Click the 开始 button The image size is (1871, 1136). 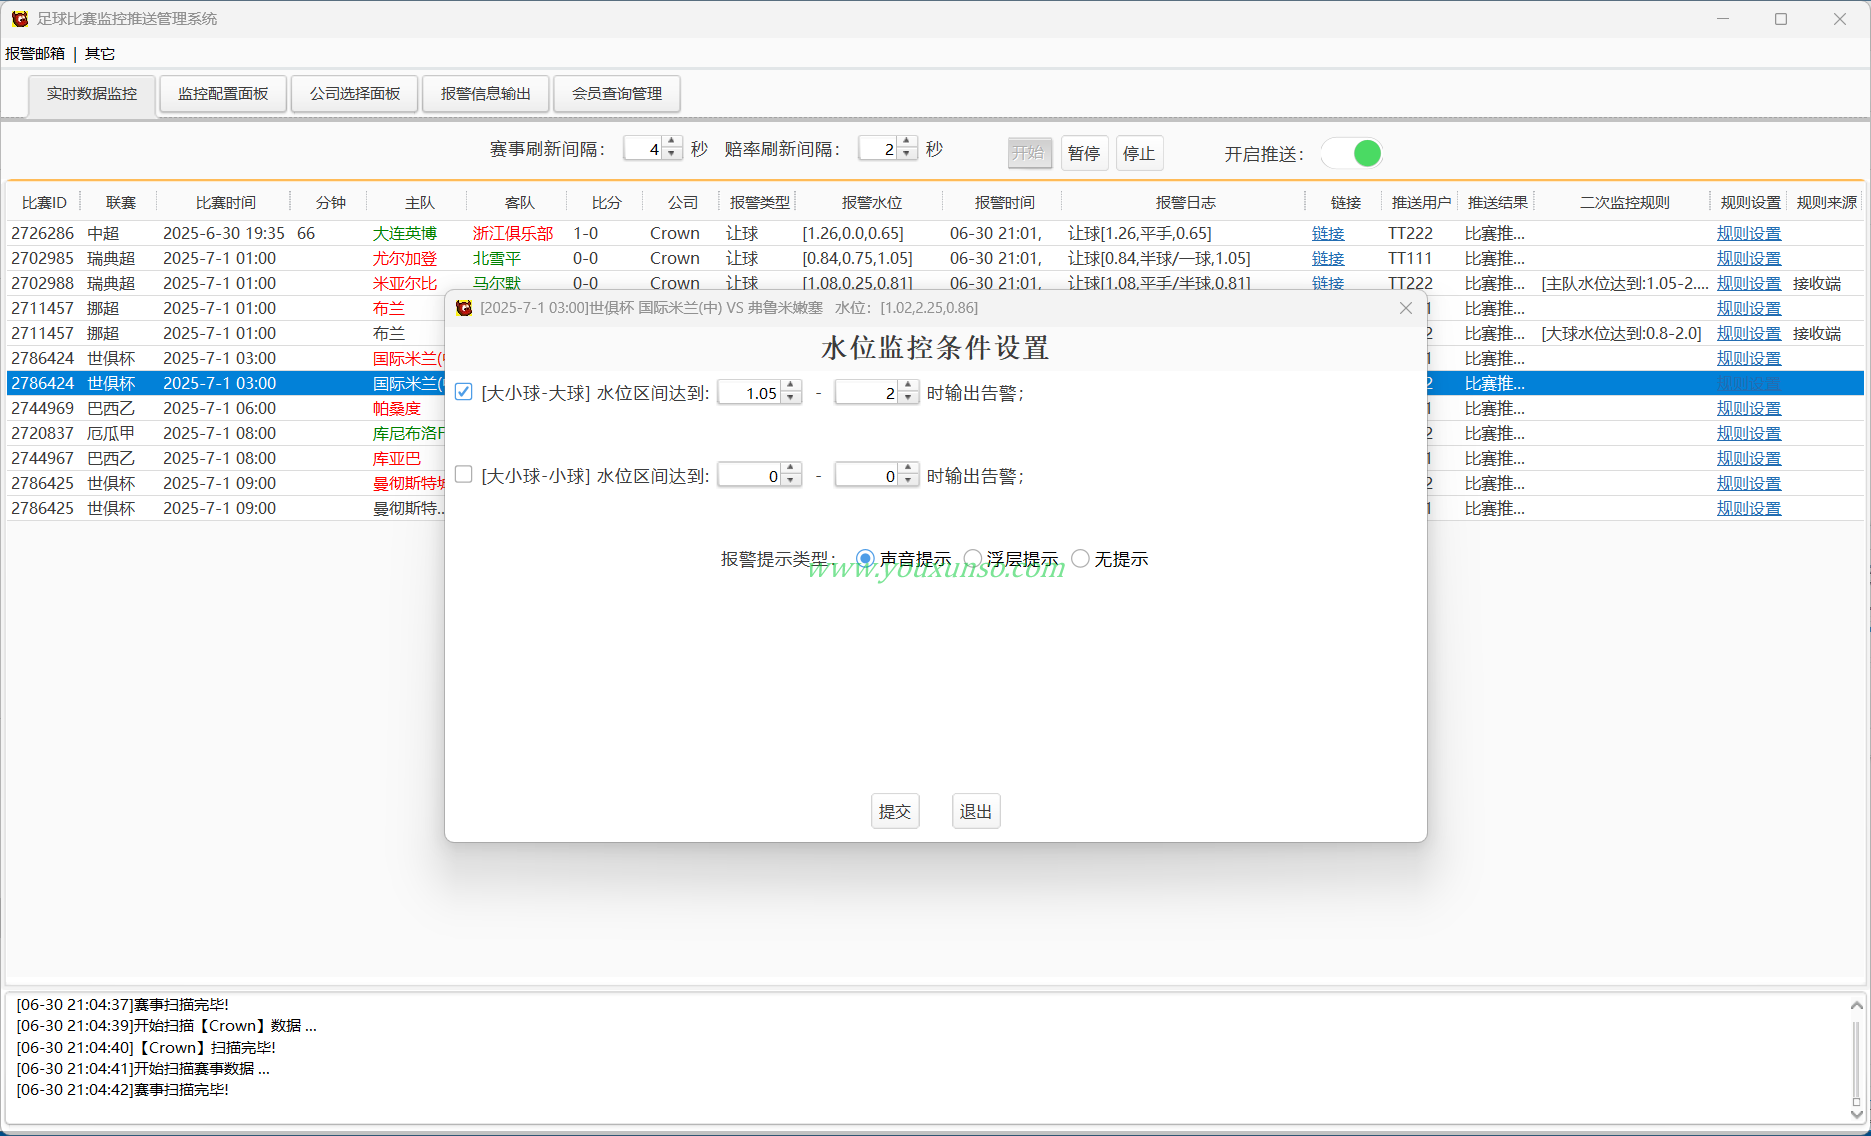point(1029,153)
